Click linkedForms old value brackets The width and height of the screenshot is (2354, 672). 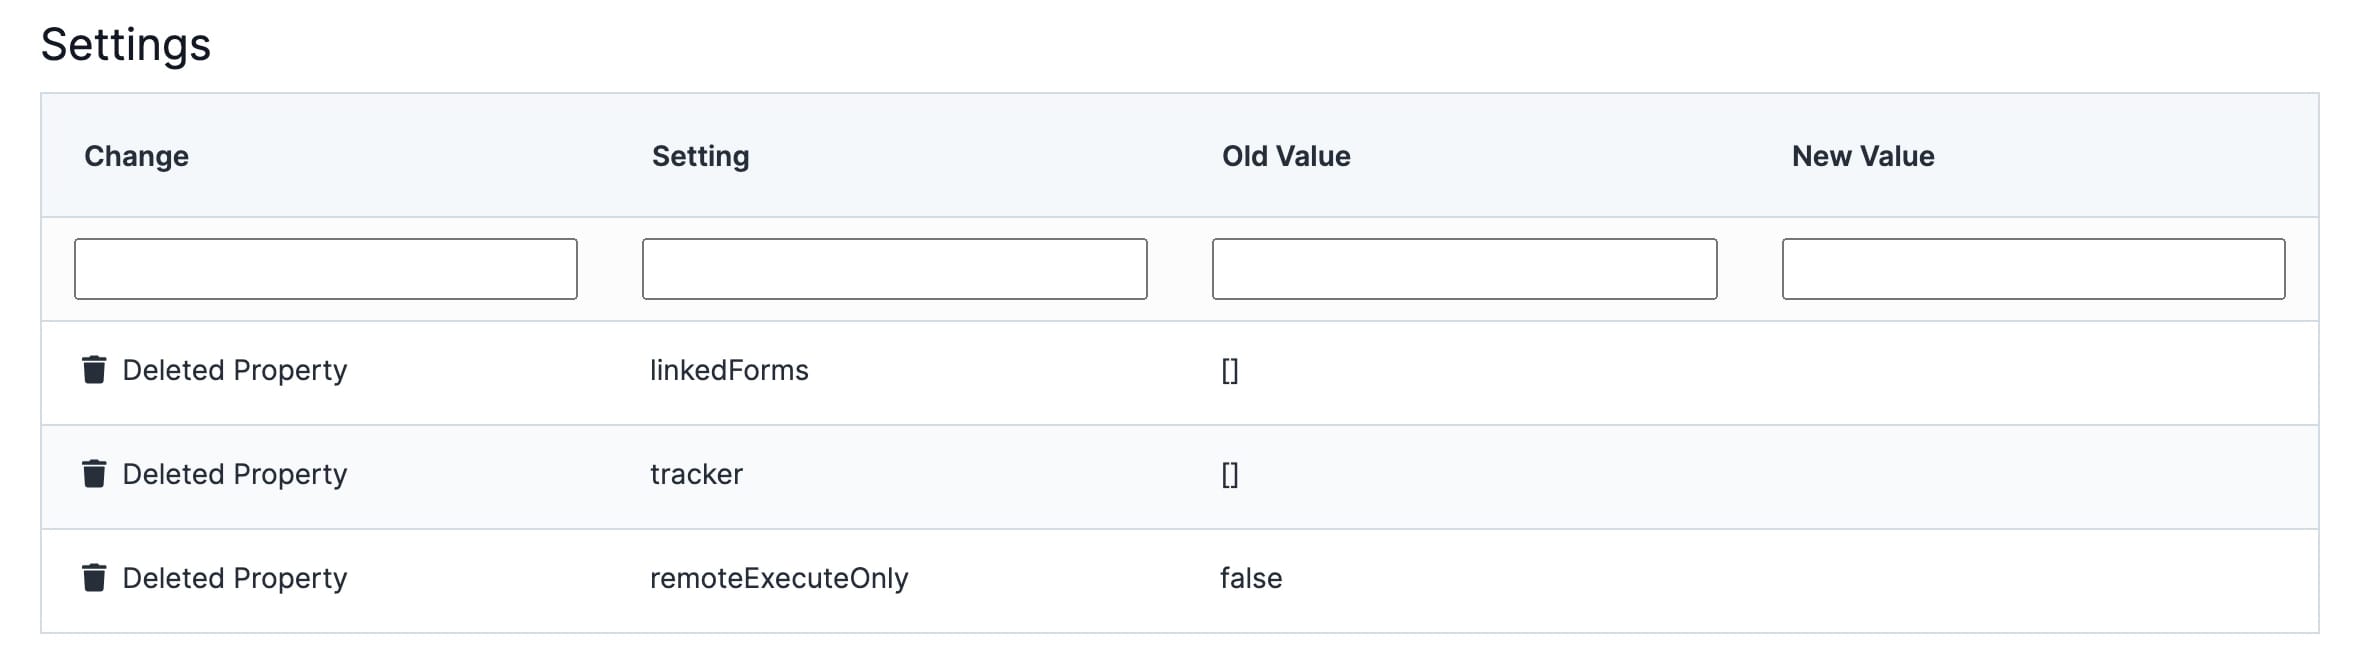pos(1230,371)
